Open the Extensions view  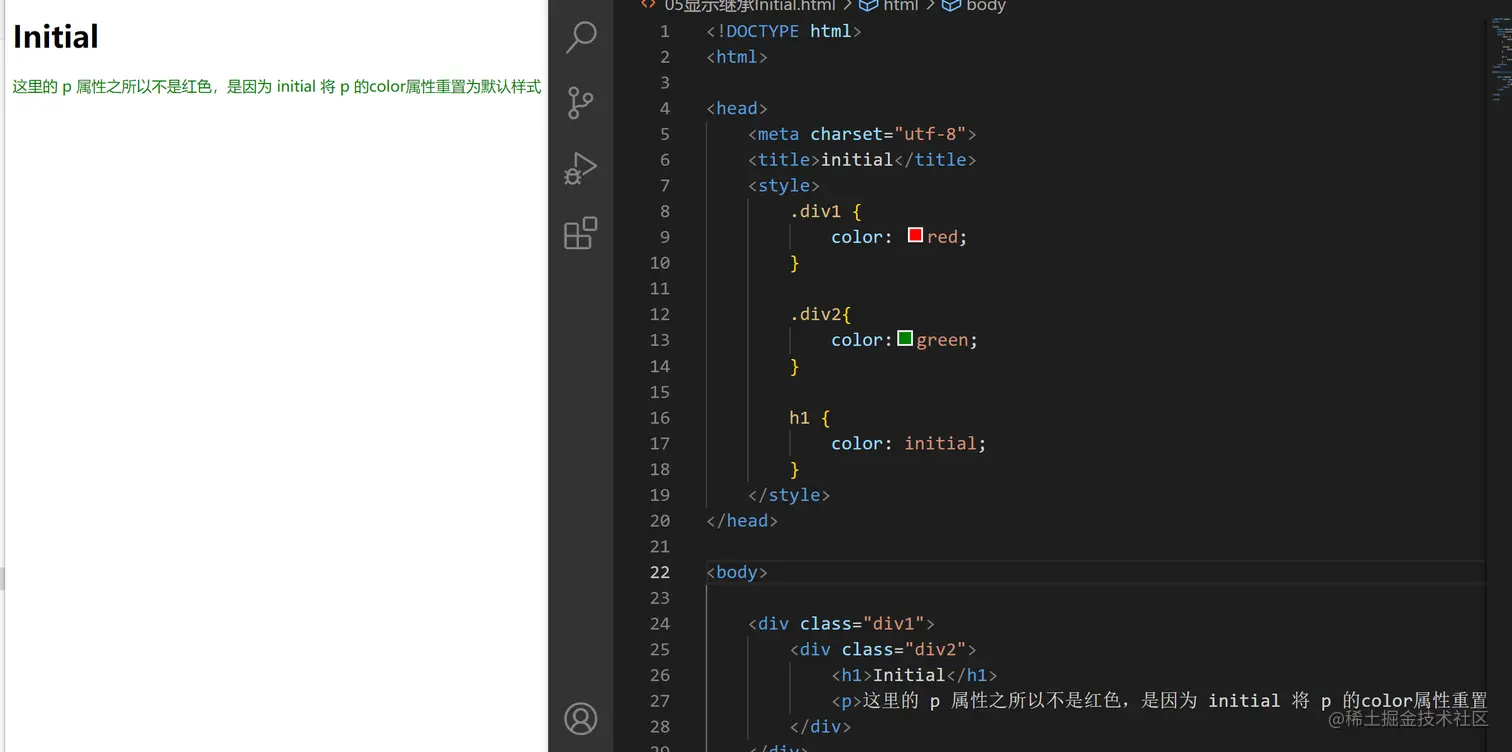point(581,233)
